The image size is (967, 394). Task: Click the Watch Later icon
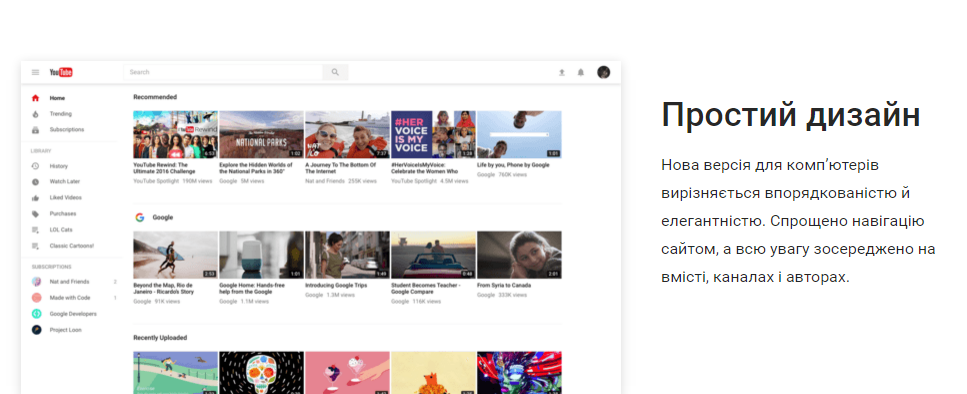point(35,182)
